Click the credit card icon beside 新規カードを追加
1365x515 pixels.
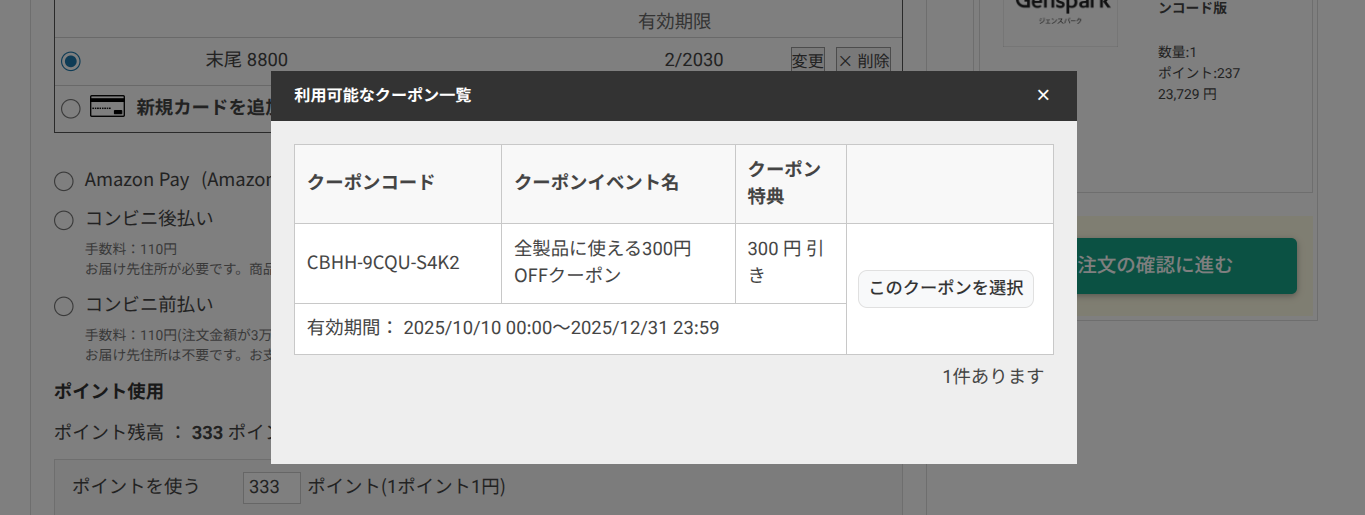[107, 107]
